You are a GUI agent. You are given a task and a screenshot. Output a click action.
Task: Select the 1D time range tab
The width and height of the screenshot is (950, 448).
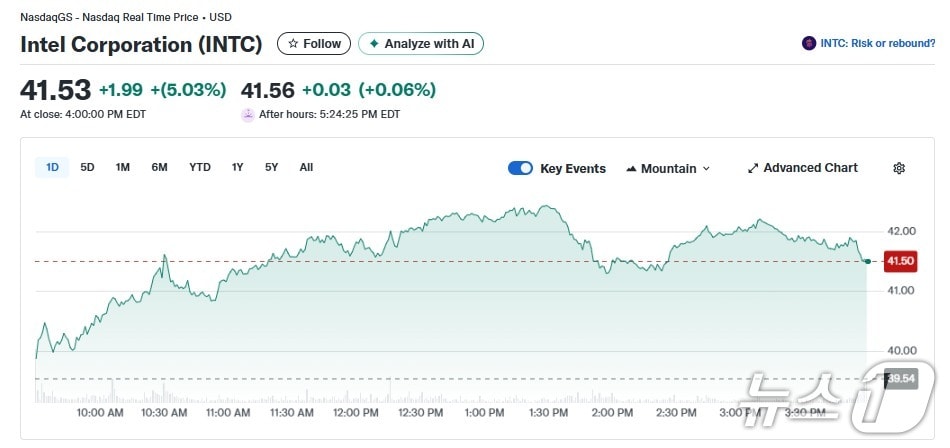pyautogui.click(x=52, y=167)
